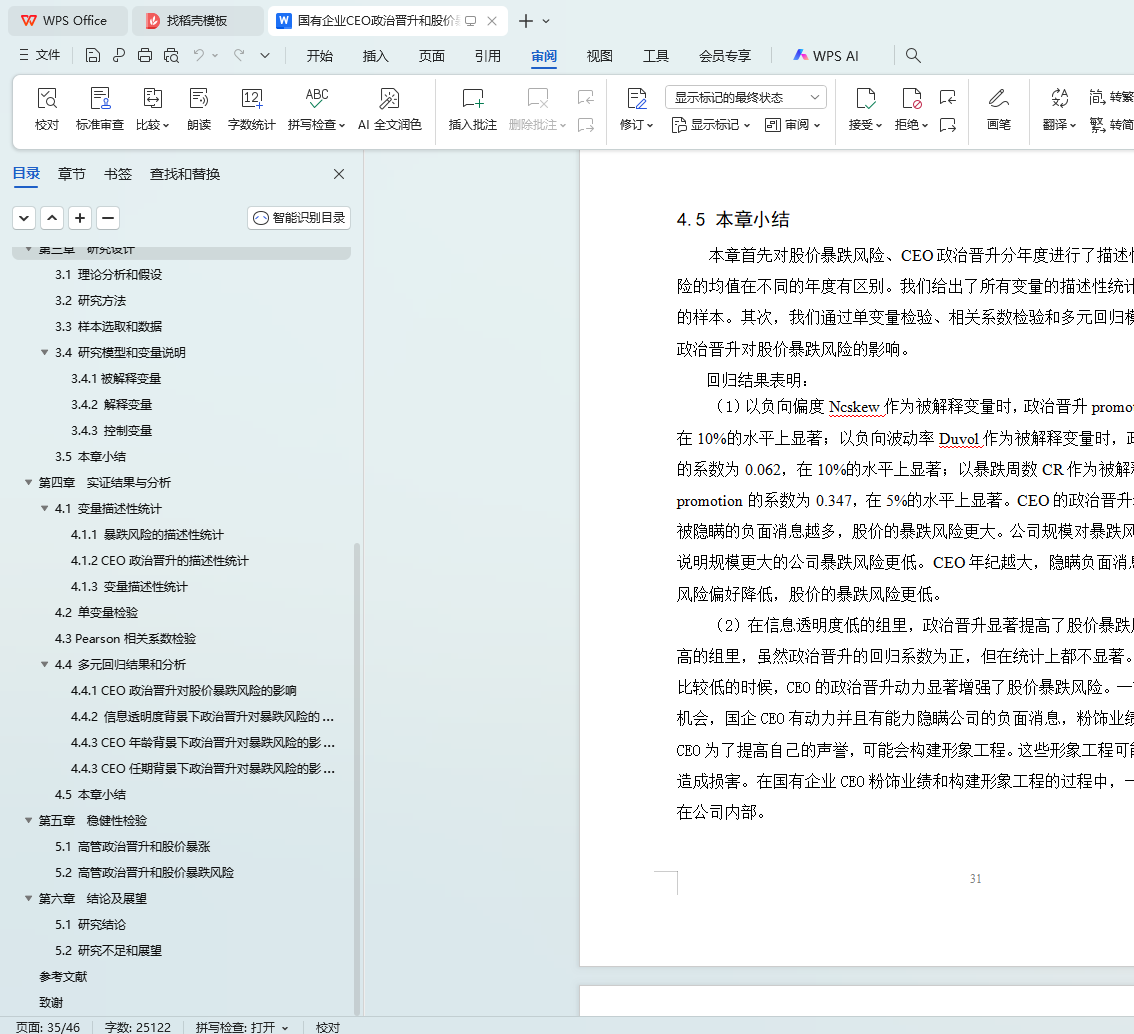1134x1034 pixels.
Task: Collapse the 4.1 变量描述性统计 node
Action: click(x=45, y=508)
